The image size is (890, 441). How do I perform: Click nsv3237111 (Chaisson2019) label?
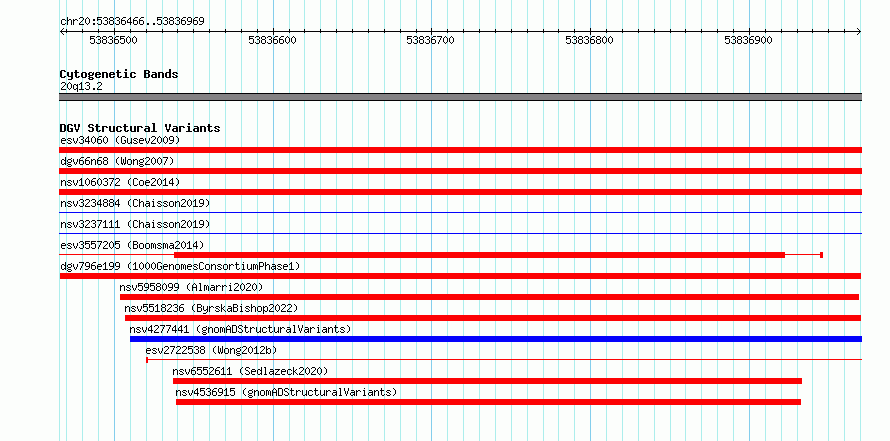tap(135, 224)
